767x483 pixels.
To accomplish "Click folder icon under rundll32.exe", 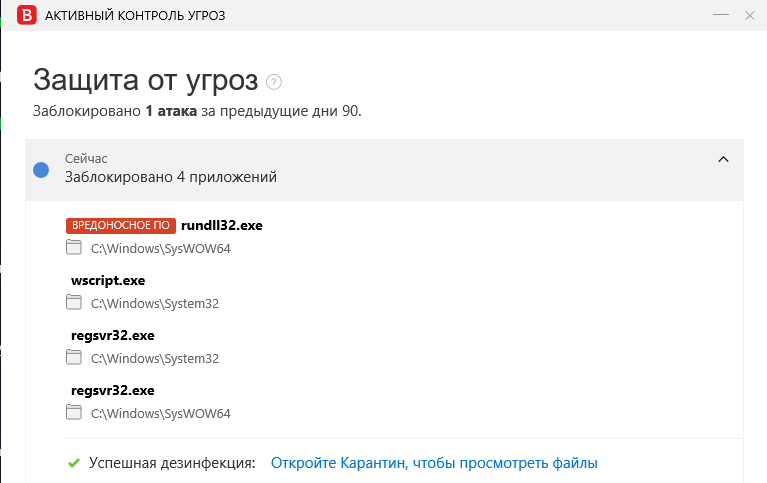I will (73, 248).
